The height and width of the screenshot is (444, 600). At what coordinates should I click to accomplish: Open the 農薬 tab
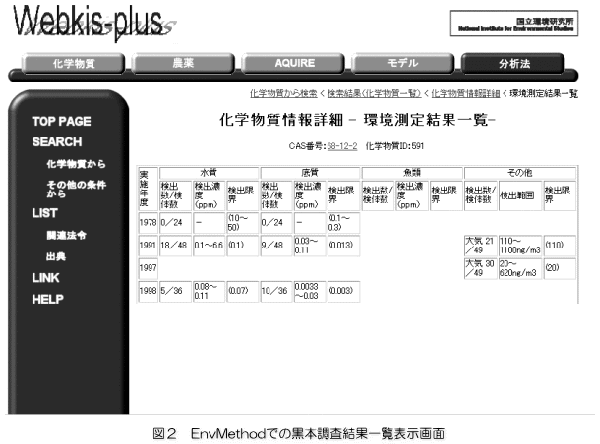coord(183,64)
